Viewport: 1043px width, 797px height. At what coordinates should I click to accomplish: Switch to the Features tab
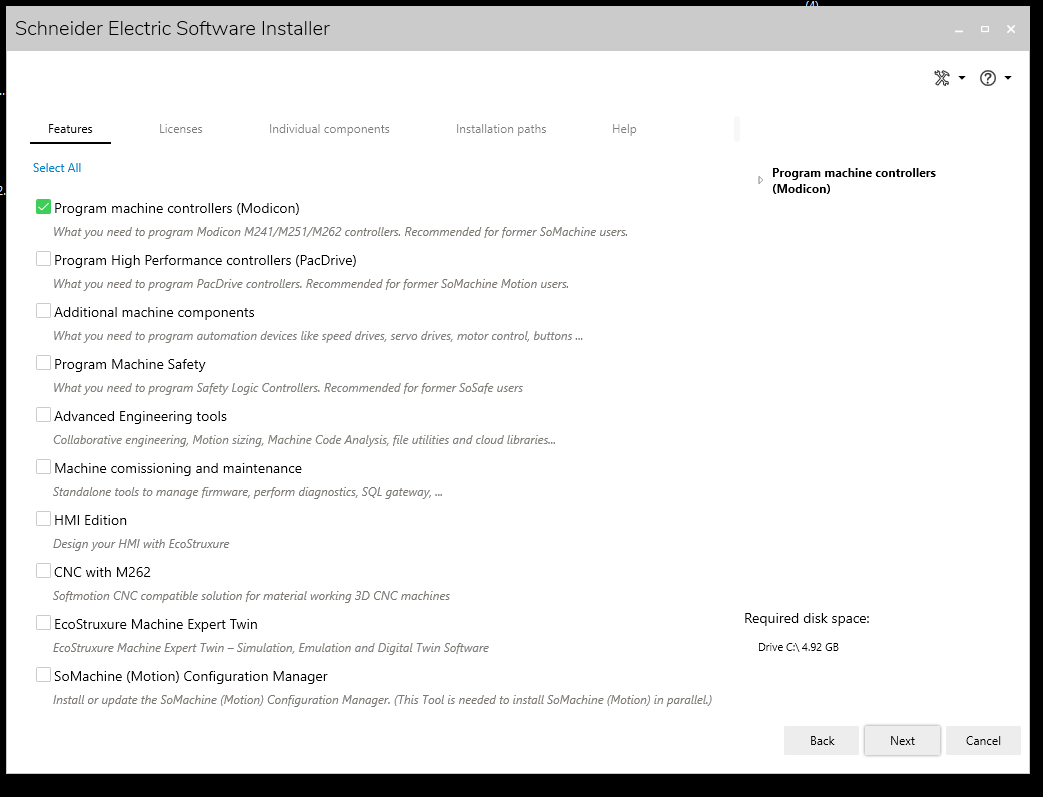coord(70,129)
